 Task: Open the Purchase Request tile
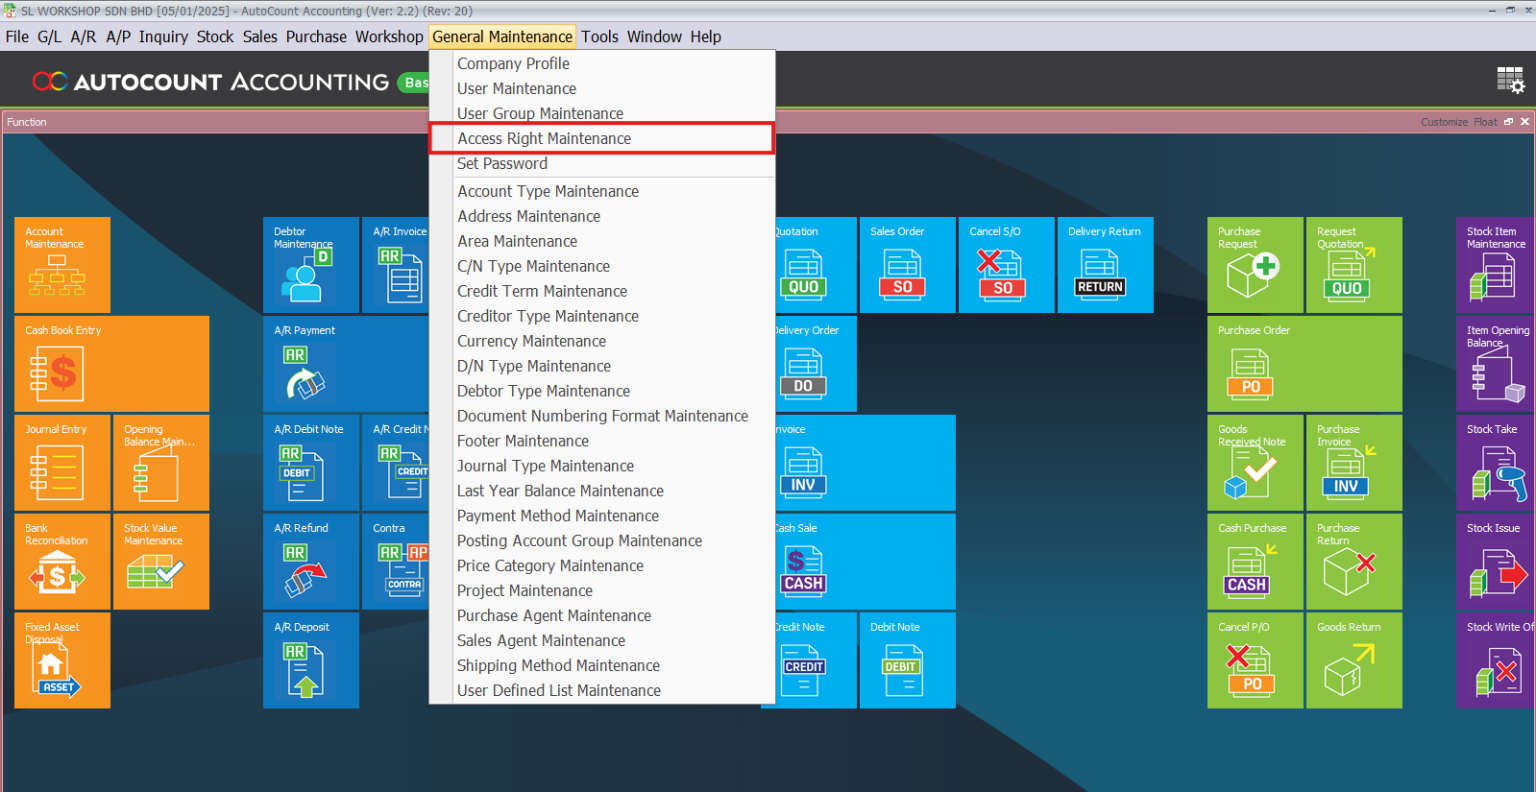1255,265
